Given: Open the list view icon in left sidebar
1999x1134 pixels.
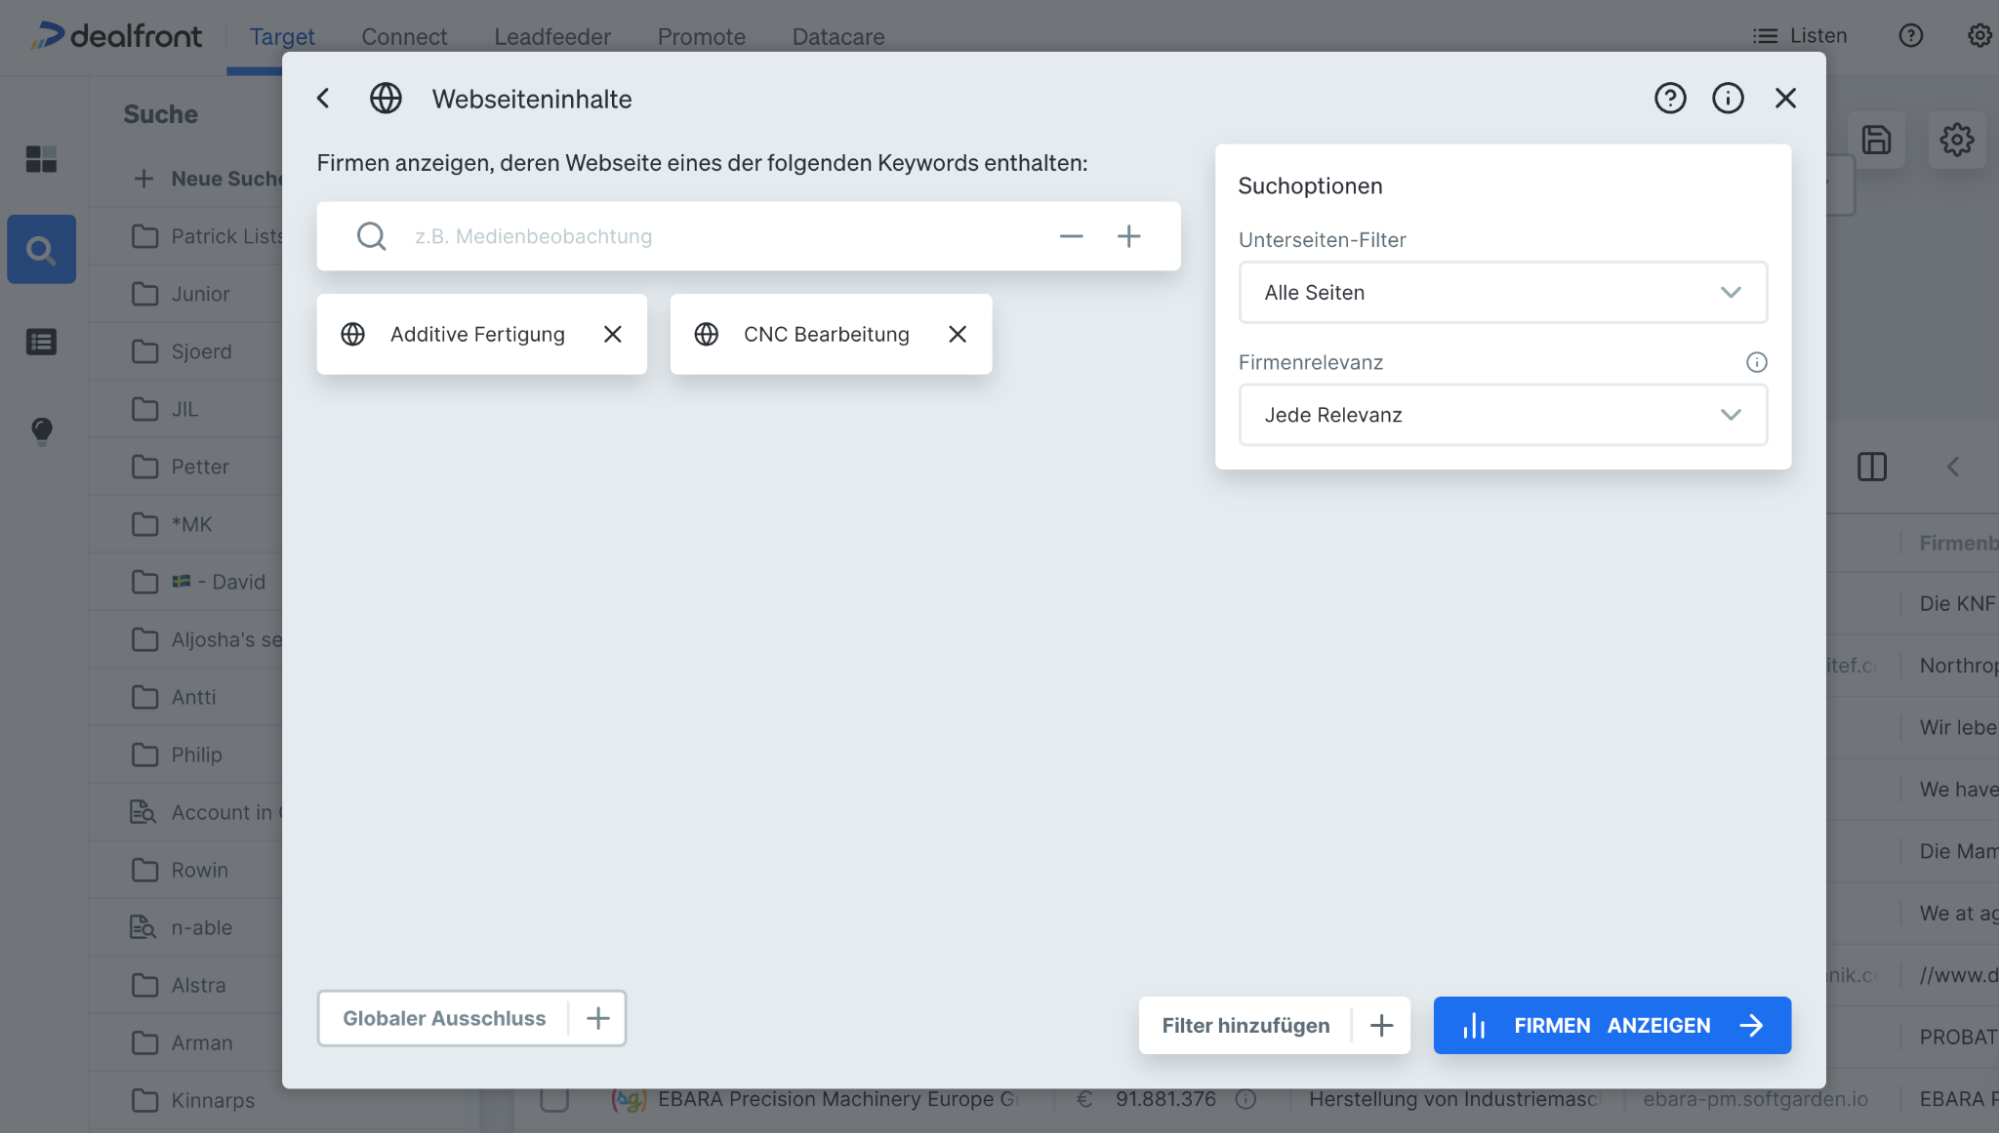Looking at the screenshot, I should point(41,341).
